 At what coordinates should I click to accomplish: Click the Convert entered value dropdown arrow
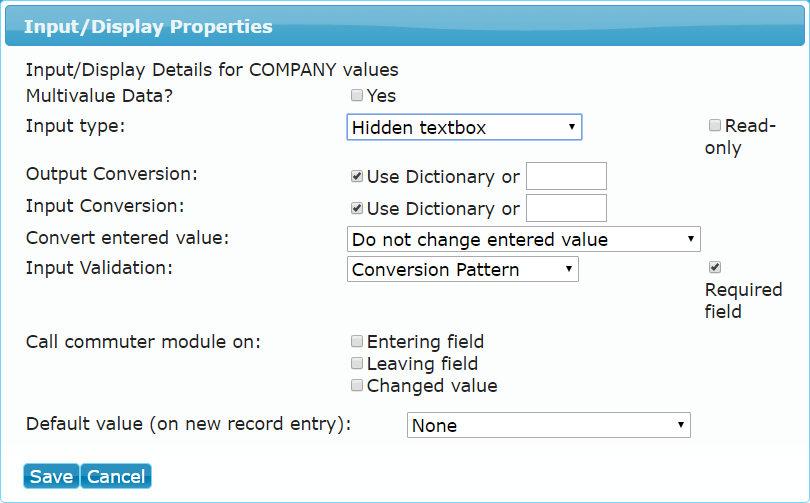[x=690, y=239]
